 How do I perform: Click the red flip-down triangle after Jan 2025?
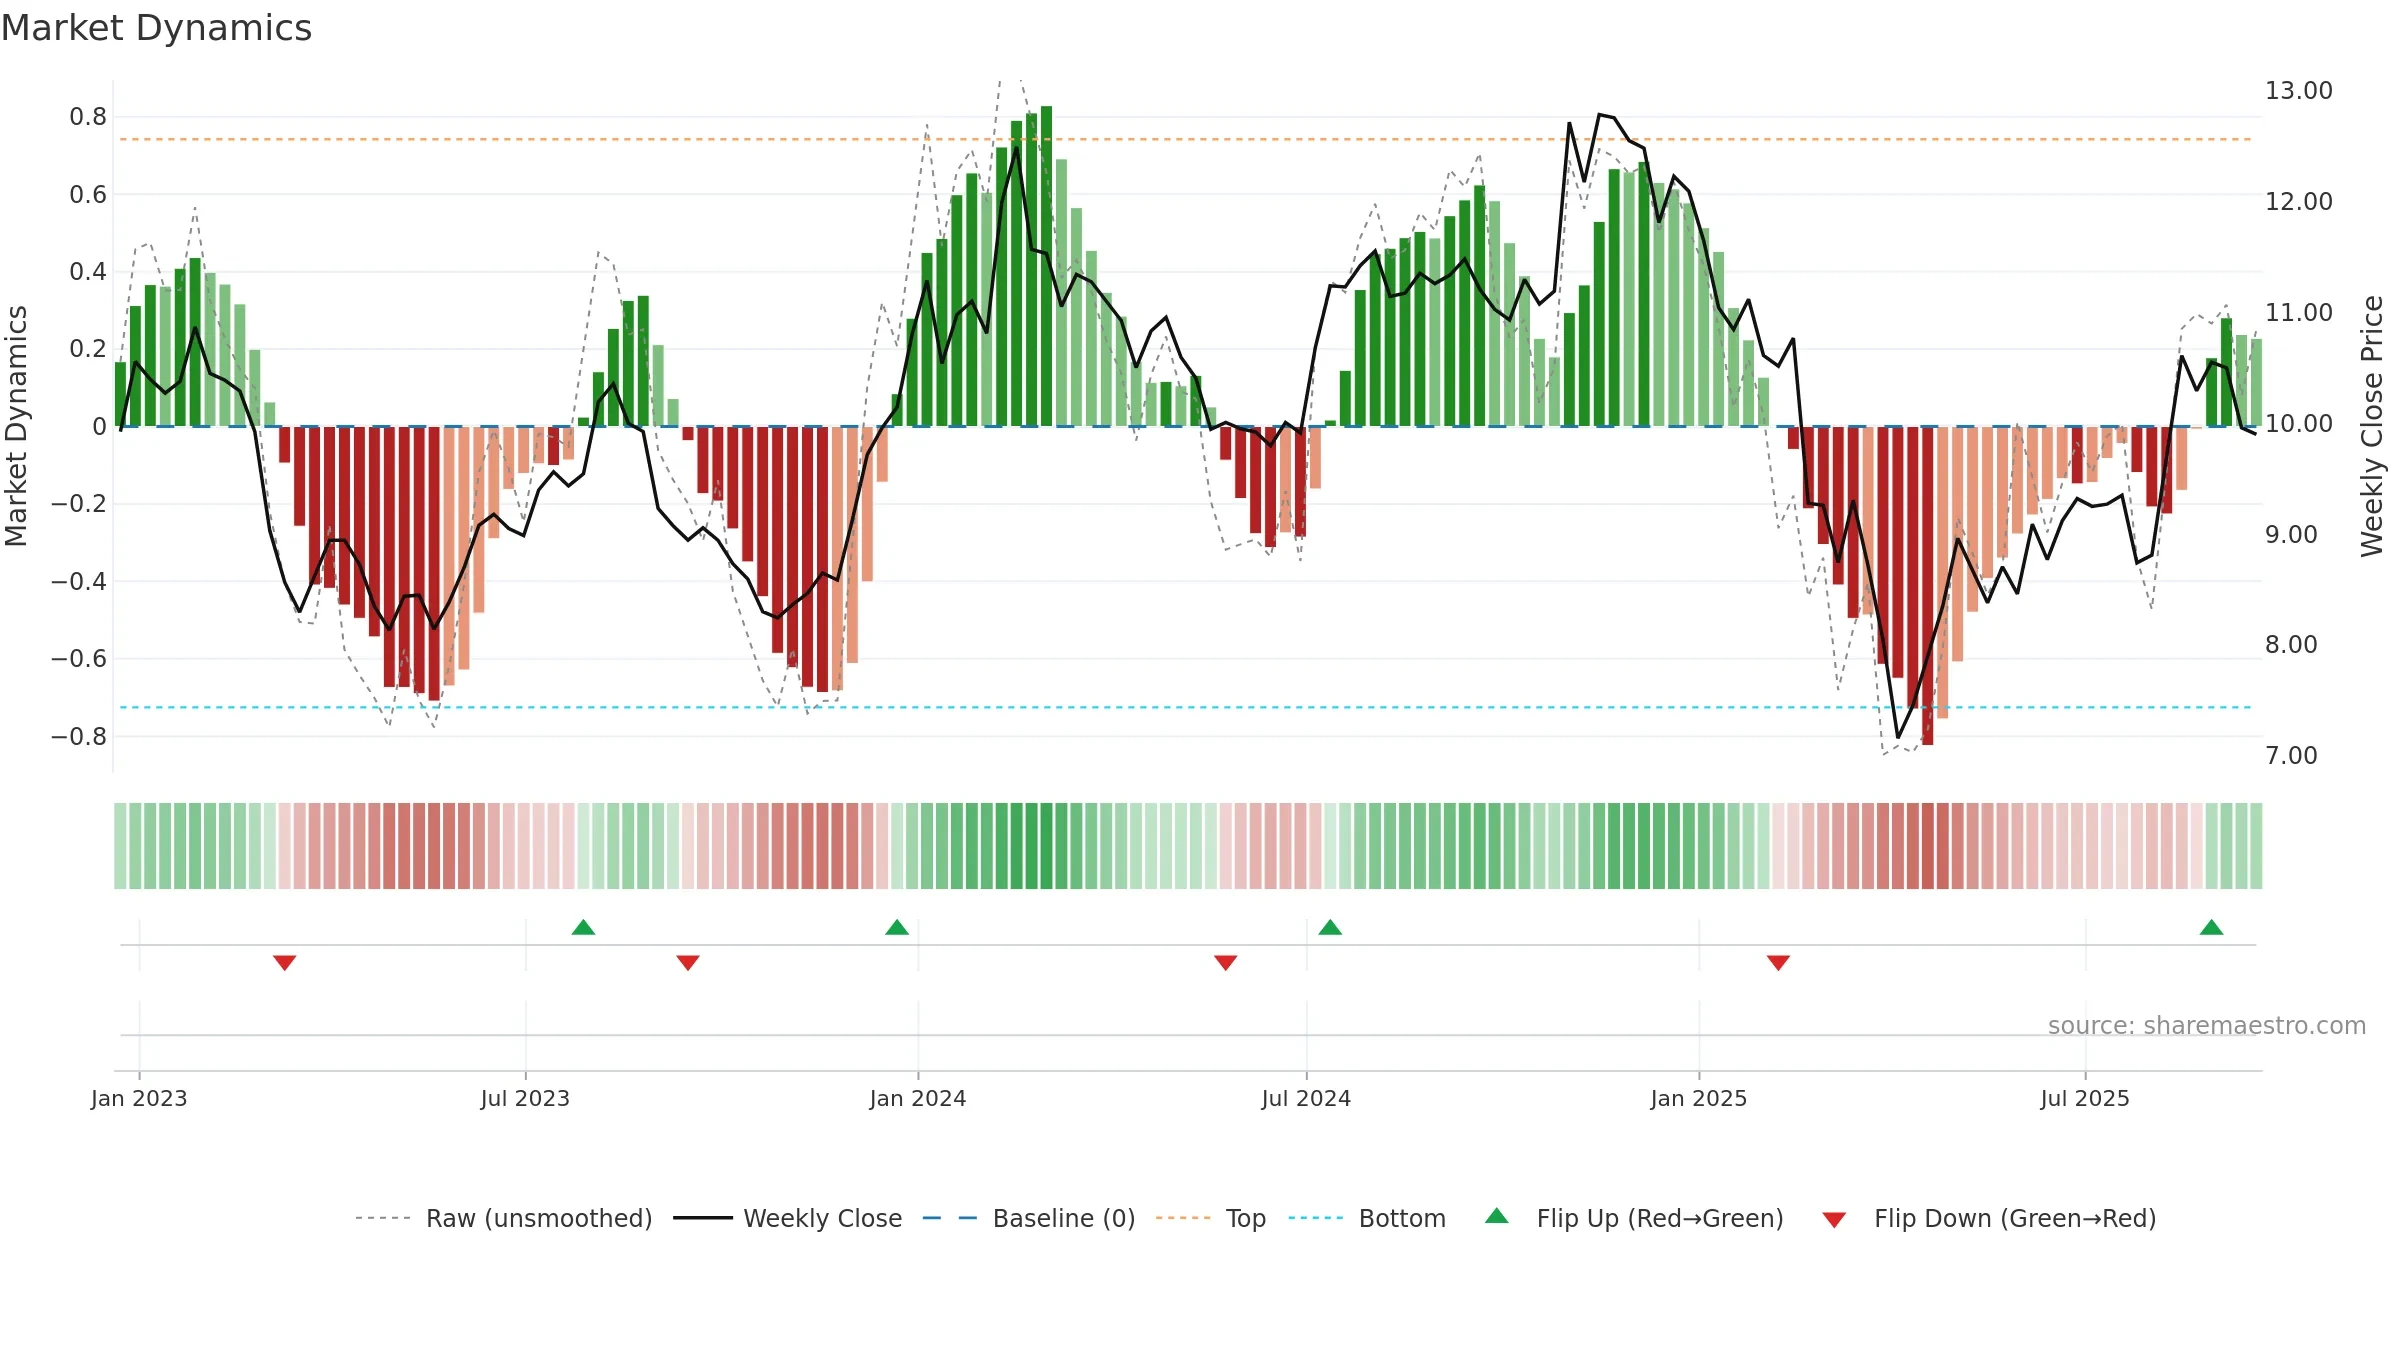pos(1778,963)
